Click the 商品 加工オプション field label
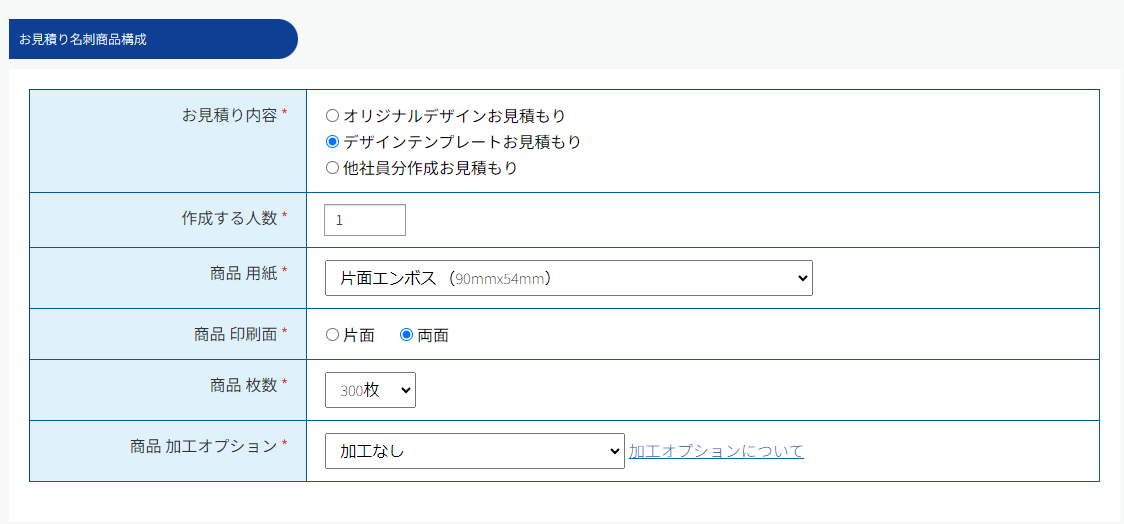This screenshot has width=1124, height=524. coord(203,446)
